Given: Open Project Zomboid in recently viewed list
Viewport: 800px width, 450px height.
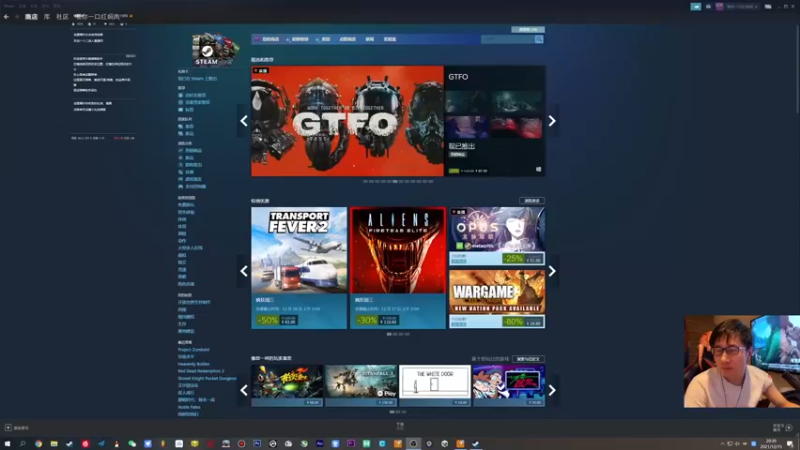Looking at the screenshot, I should pos(193,349).
